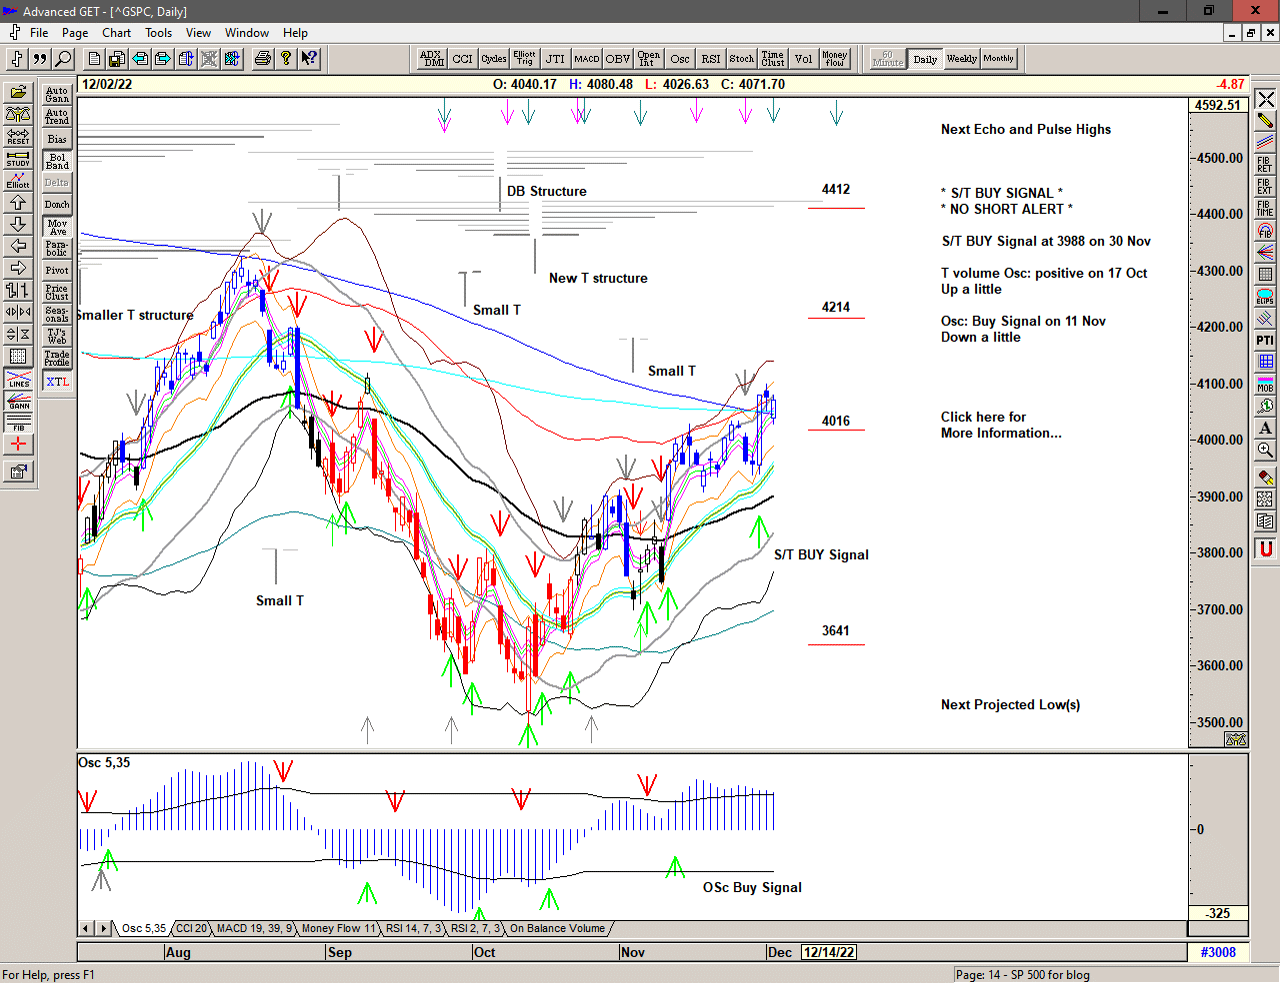1280x983 pixels.
Task: Click the Gann lines tool icon
Action: [x=18, y=401]
